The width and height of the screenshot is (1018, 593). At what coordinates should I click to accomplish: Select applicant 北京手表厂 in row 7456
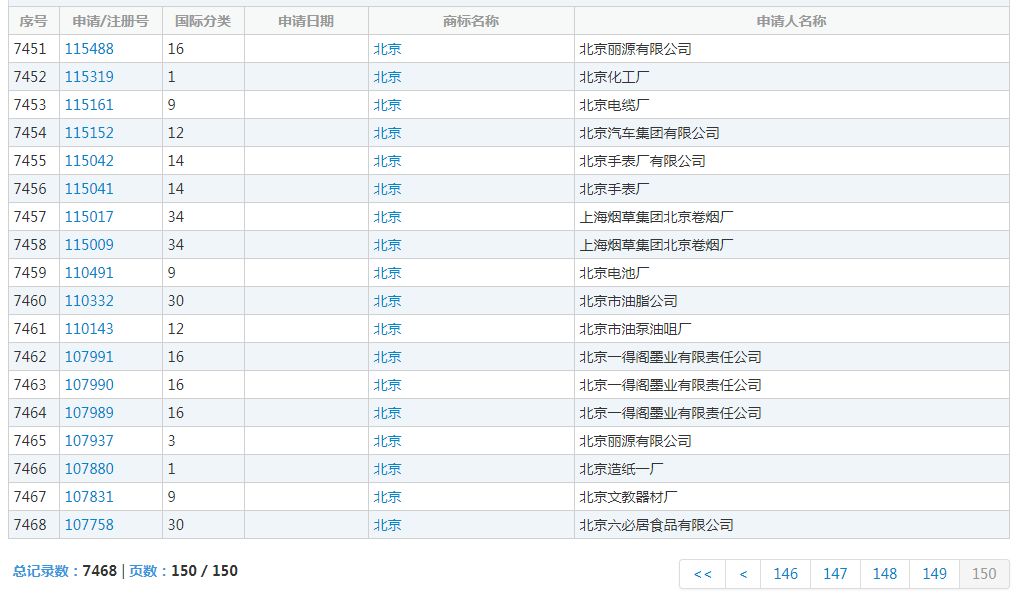[614, 188]
